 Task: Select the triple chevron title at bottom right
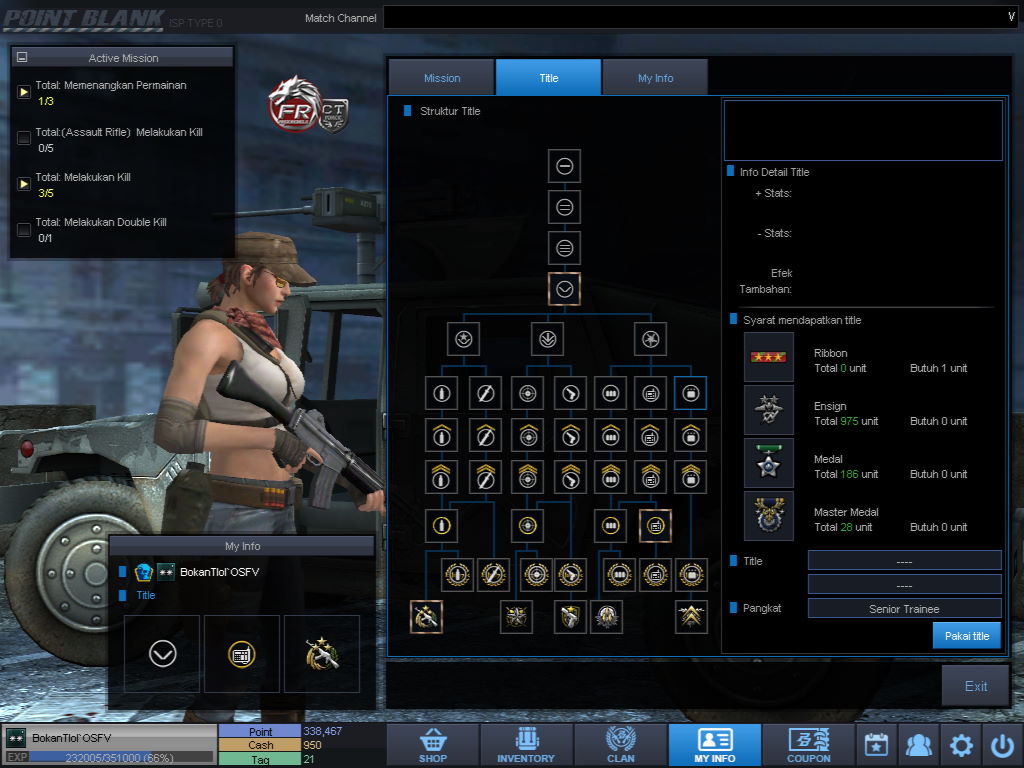tap(691, 616)
